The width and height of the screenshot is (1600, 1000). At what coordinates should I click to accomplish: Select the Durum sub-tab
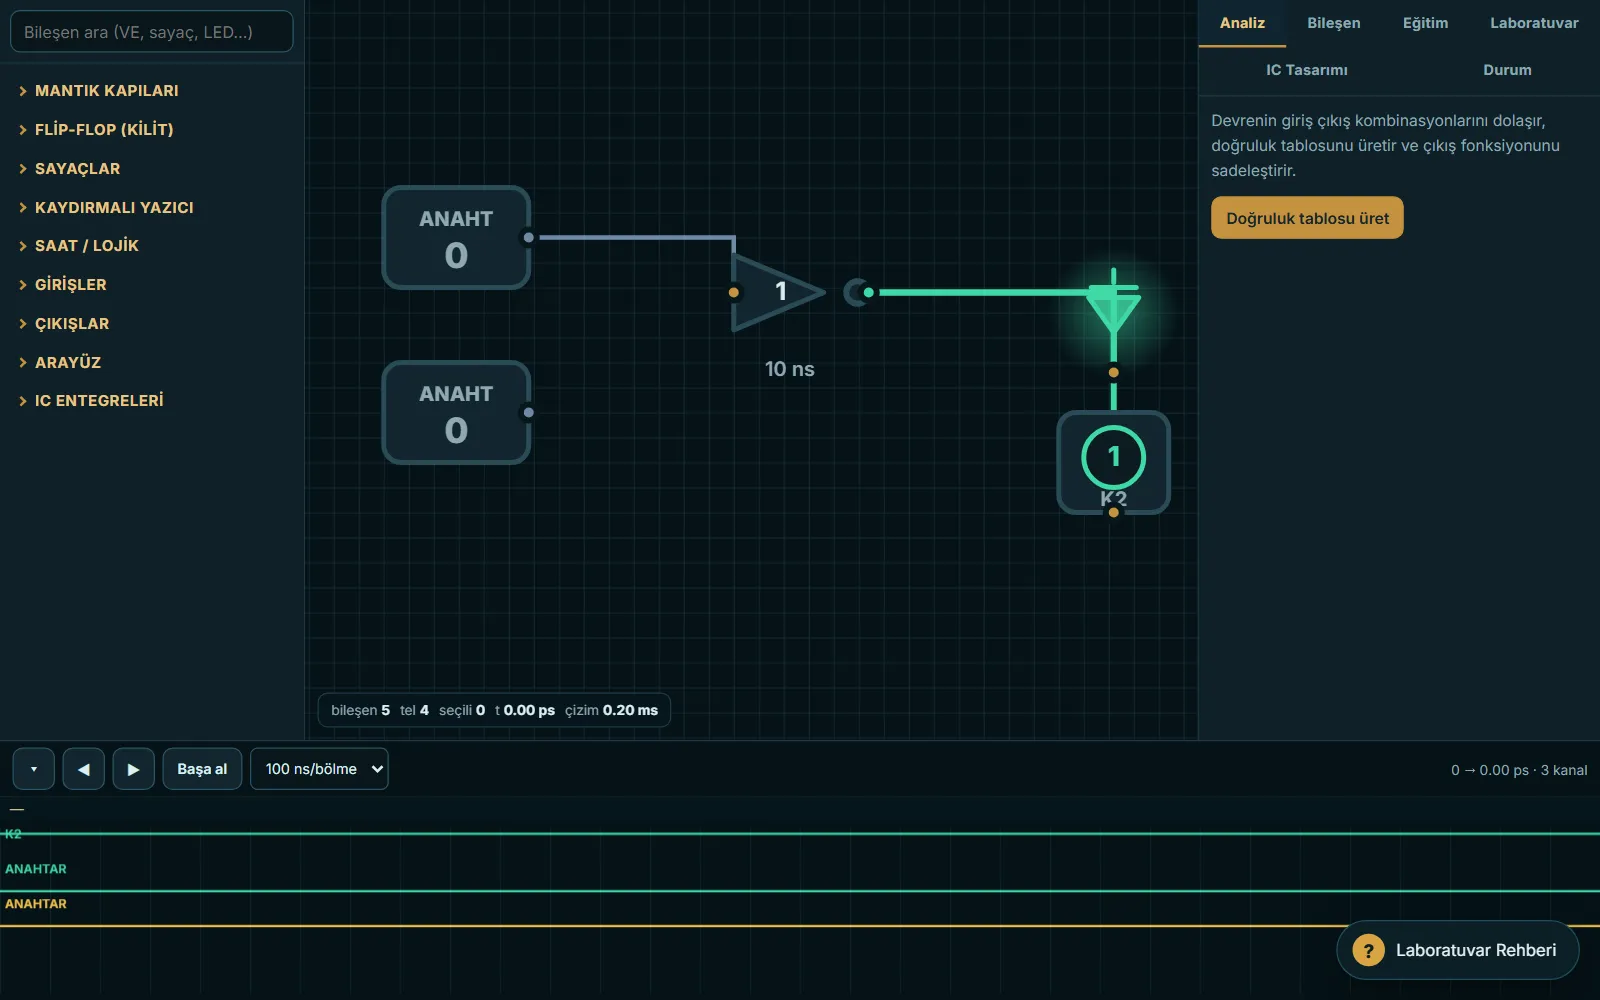pyautogui.click(x=1507, y=70)
